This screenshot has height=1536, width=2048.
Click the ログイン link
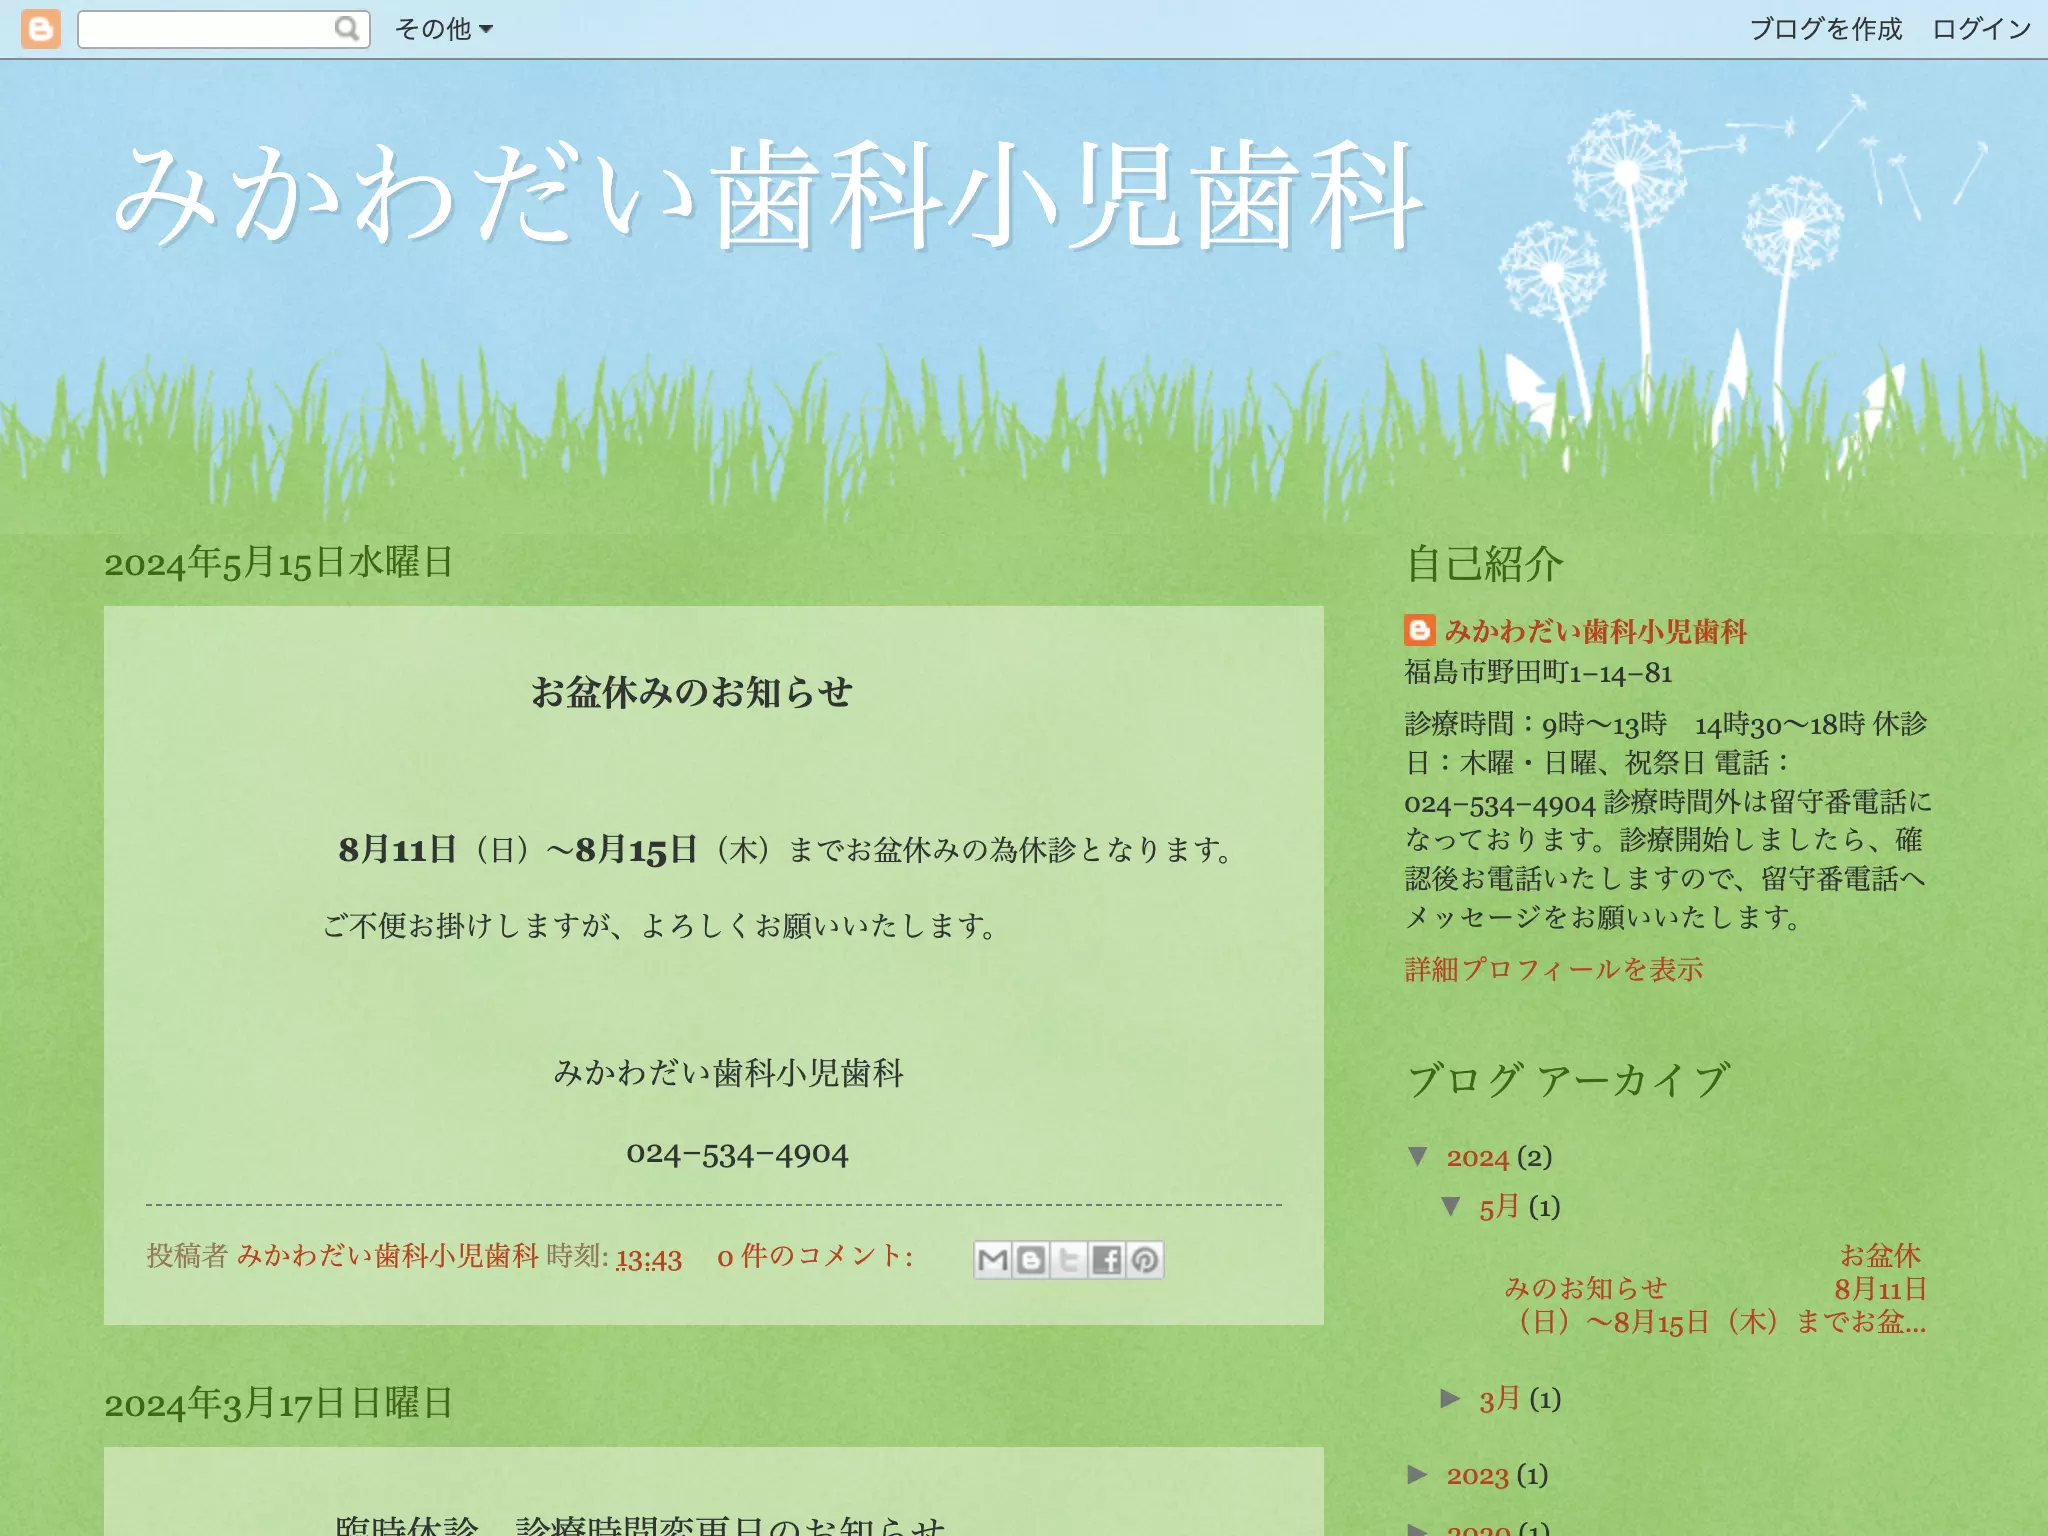tap(1981, 29)
